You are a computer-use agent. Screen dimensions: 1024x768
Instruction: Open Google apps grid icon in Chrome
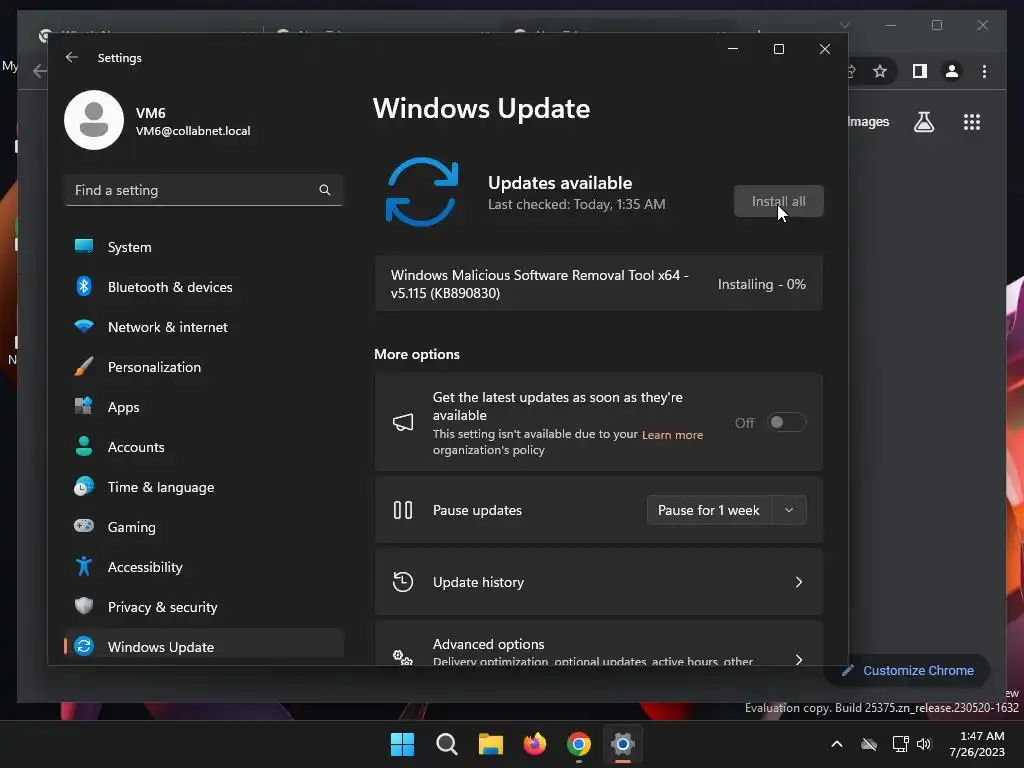tap(972, 121)
